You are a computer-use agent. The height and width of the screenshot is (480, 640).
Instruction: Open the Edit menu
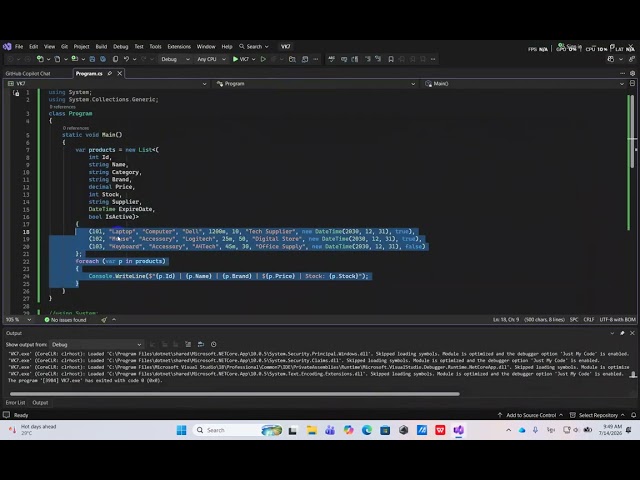33,47
